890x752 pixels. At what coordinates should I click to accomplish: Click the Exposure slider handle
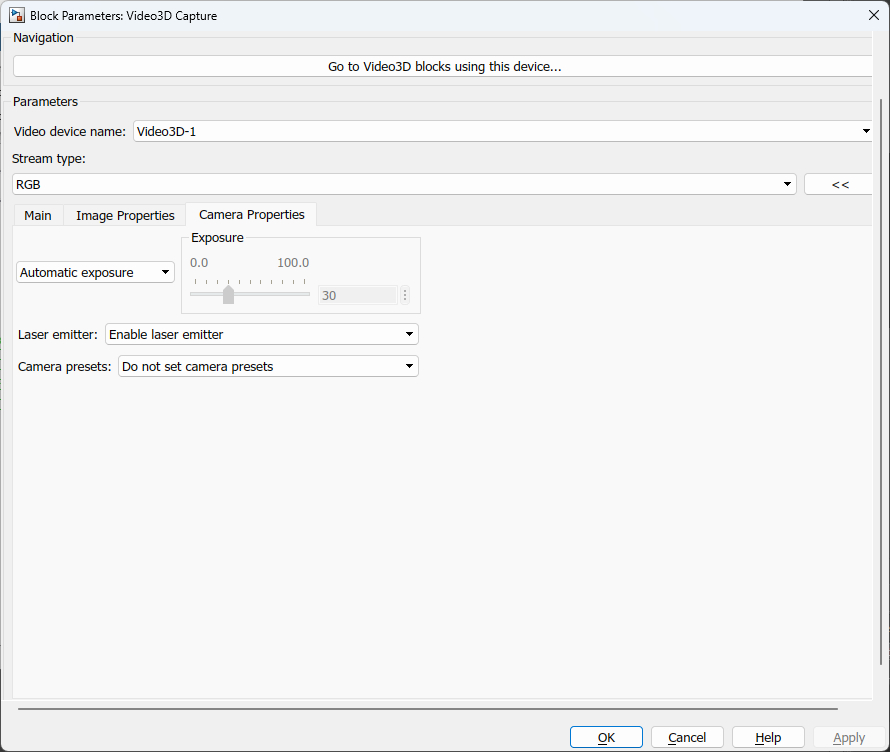click(x=228, y=295)
